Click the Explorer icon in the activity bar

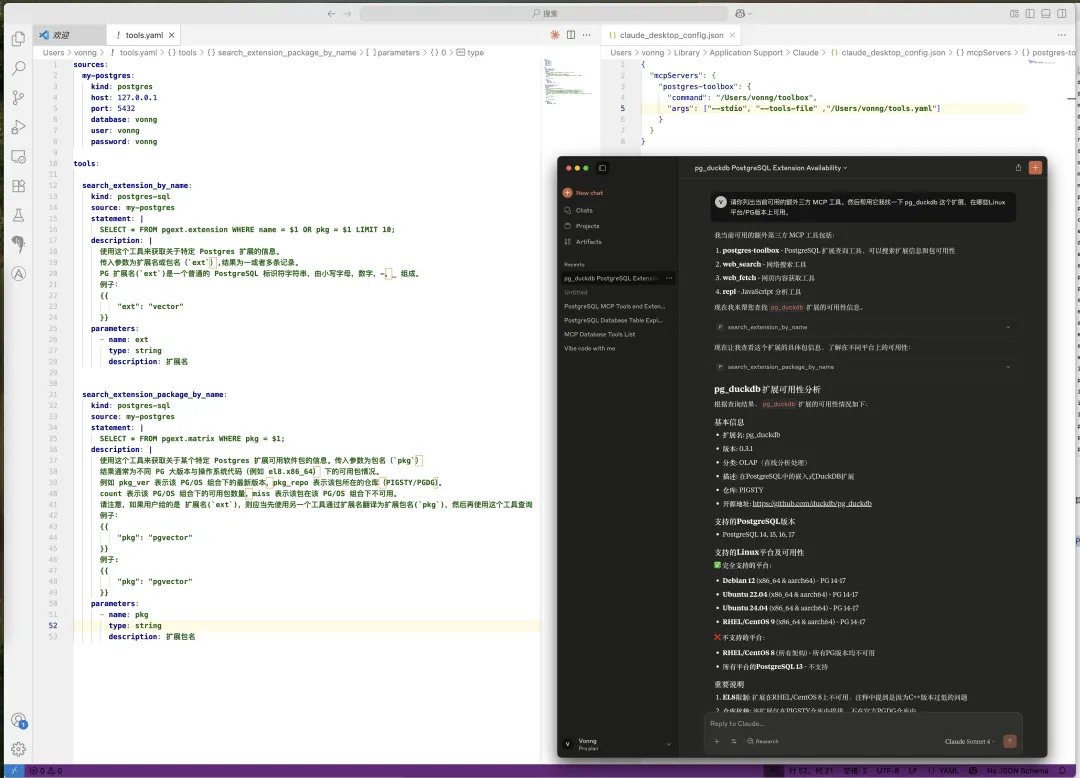point(18,39)
